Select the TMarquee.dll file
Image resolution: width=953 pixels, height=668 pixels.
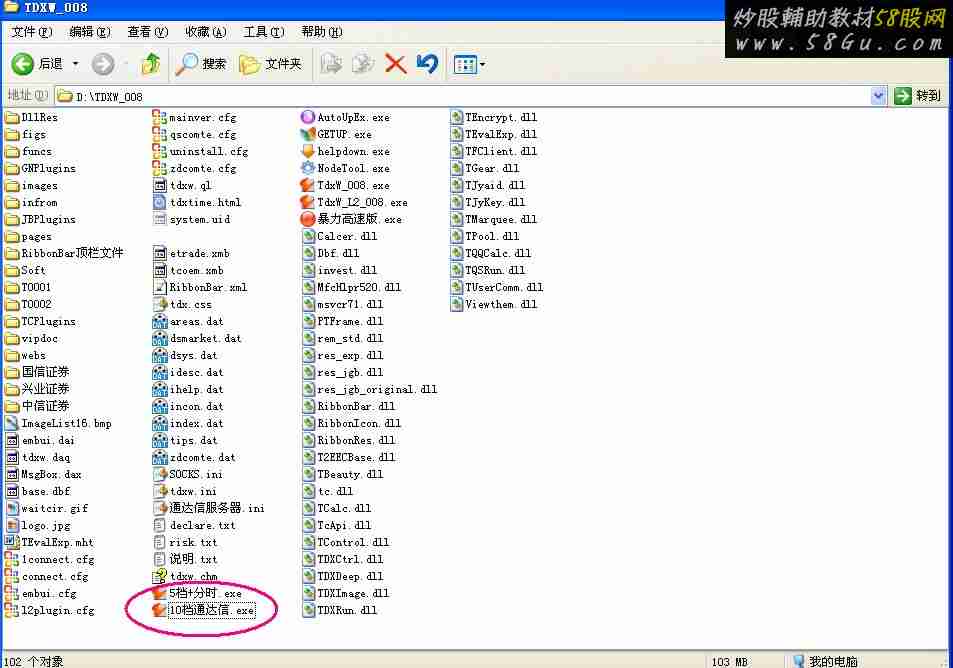pyautogui.click(x=494, y=219)
